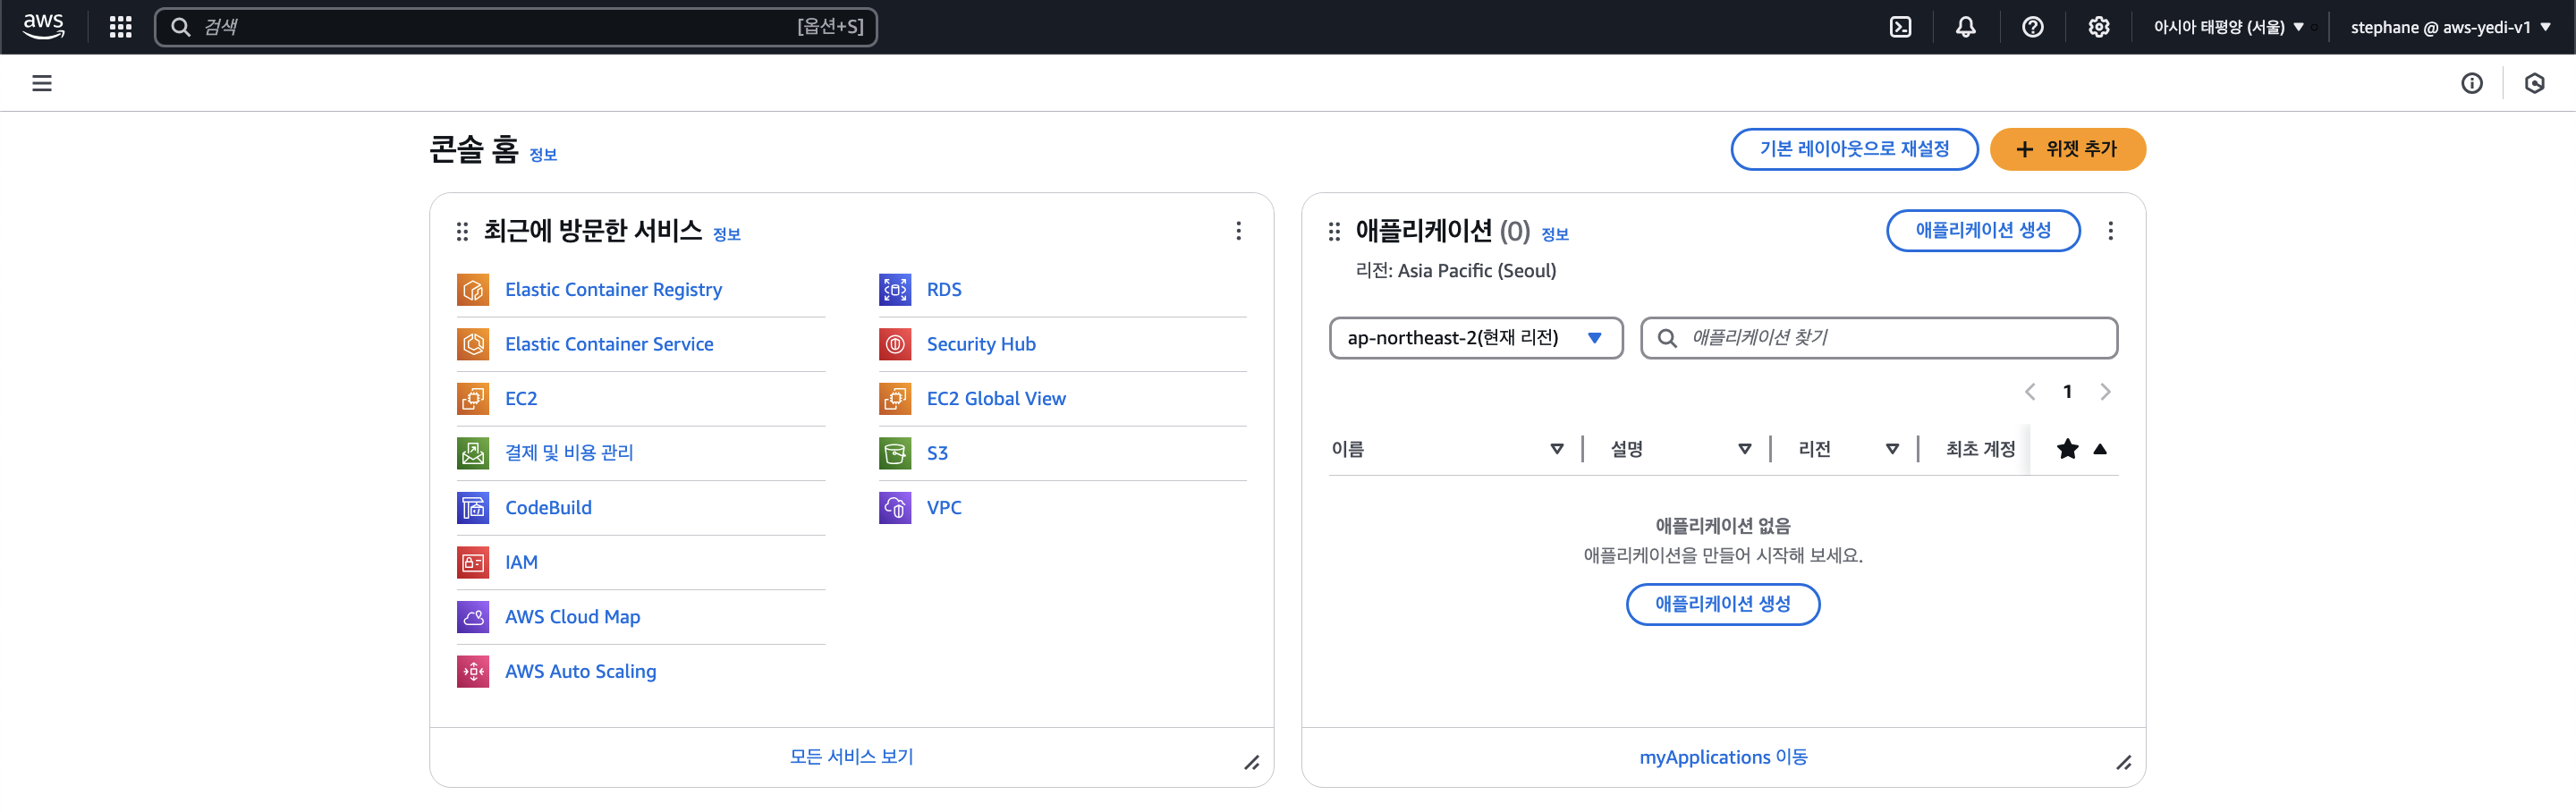Focus the 애플리케이션 찾기 search field

point(1879,338)
